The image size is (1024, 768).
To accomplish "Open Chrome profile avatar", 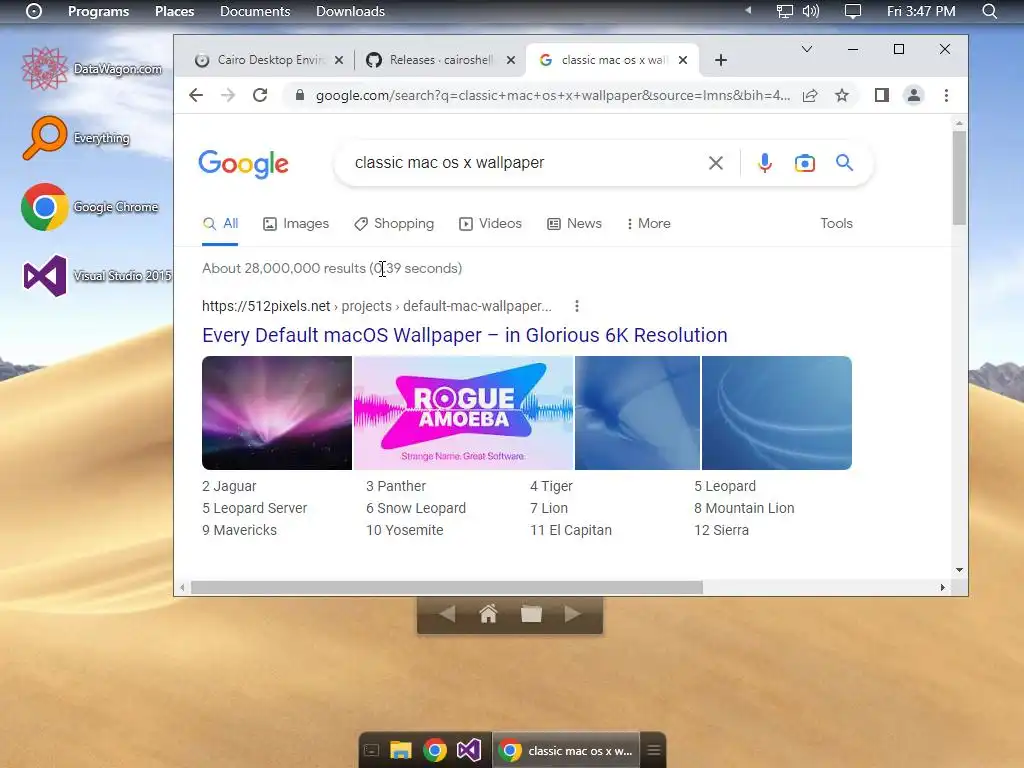I will 914,95.
